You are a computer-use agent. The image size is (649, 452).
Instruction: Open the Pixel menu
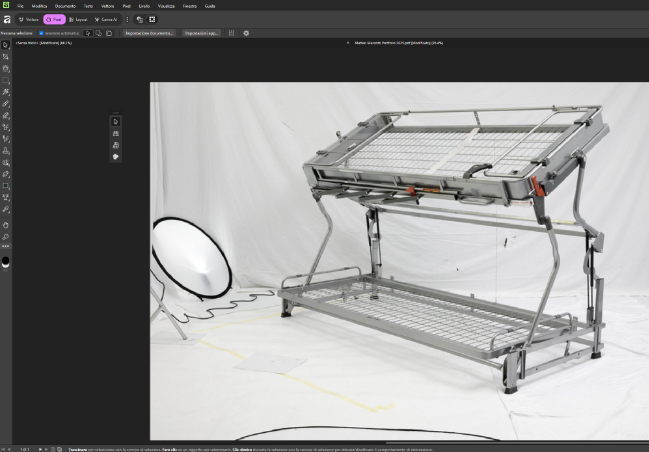127,6
